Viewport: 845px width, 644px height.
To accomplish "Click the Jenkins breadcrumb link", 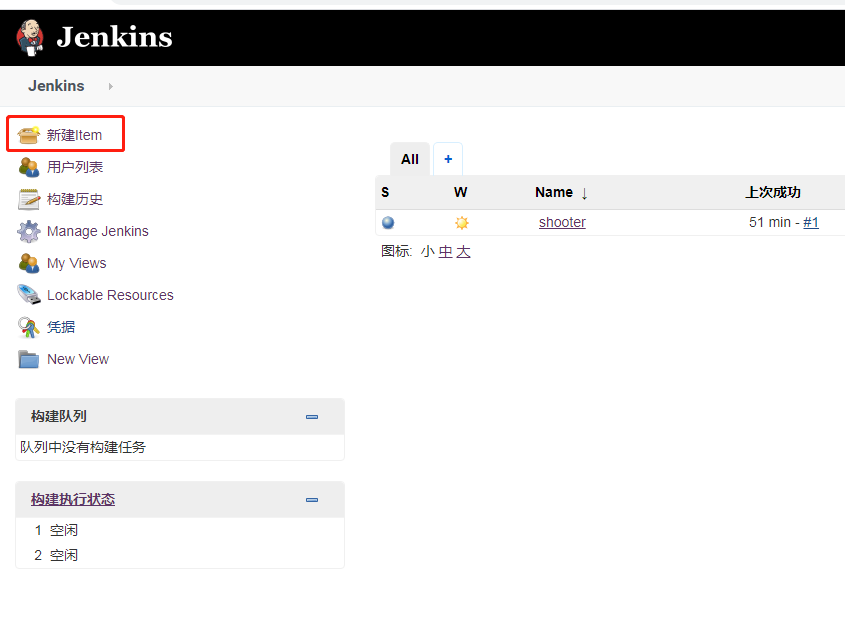I will (56, 86).
